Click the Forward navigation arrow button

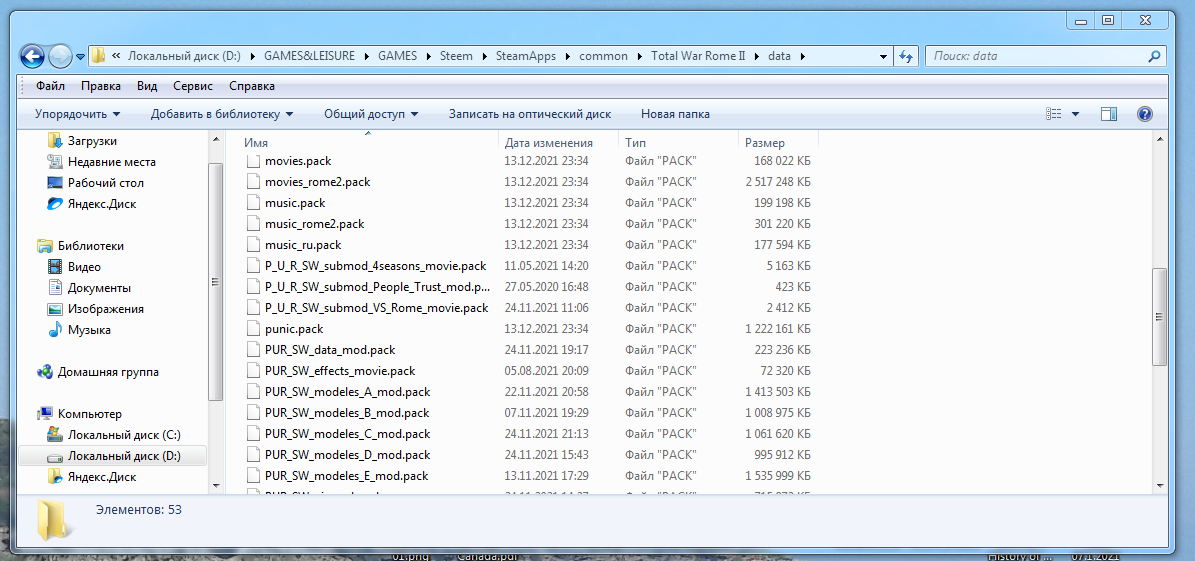60,56
